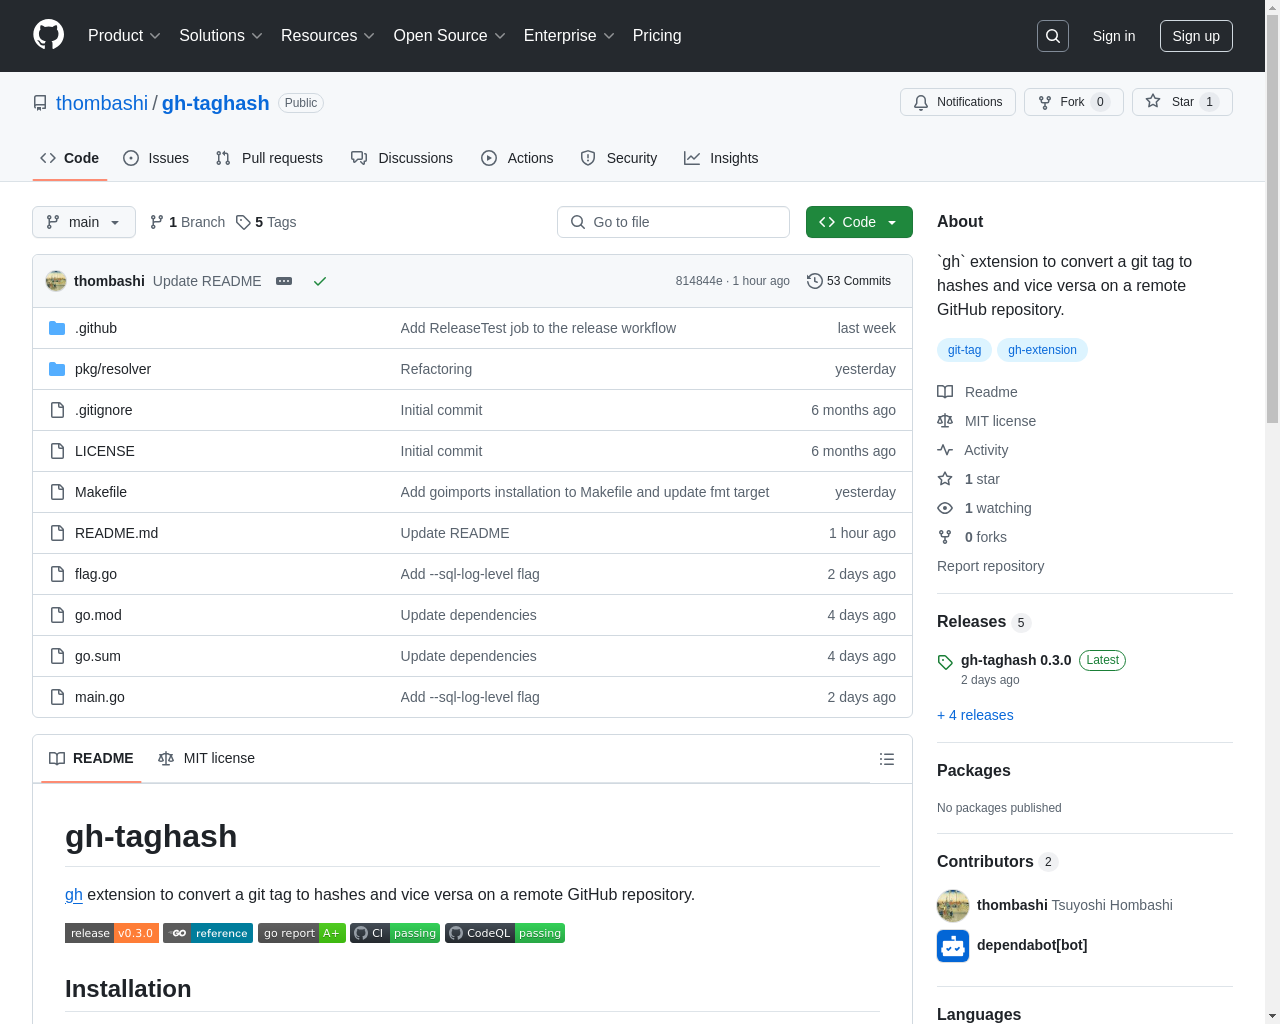Click Sign in
This screenshot has width=1280, height=1024.
pos(1114,36)
